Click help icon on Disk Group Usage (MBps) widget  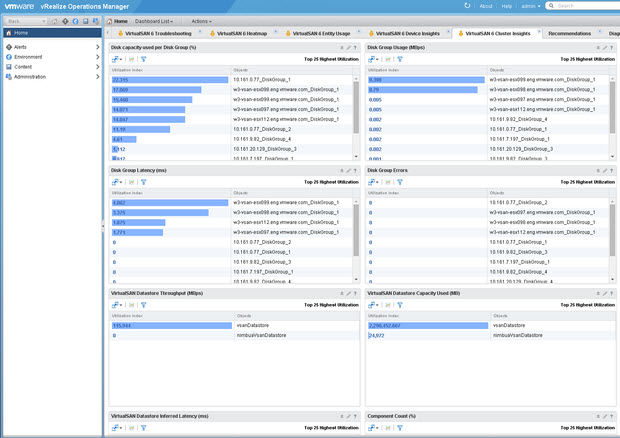tap(611, 48)
